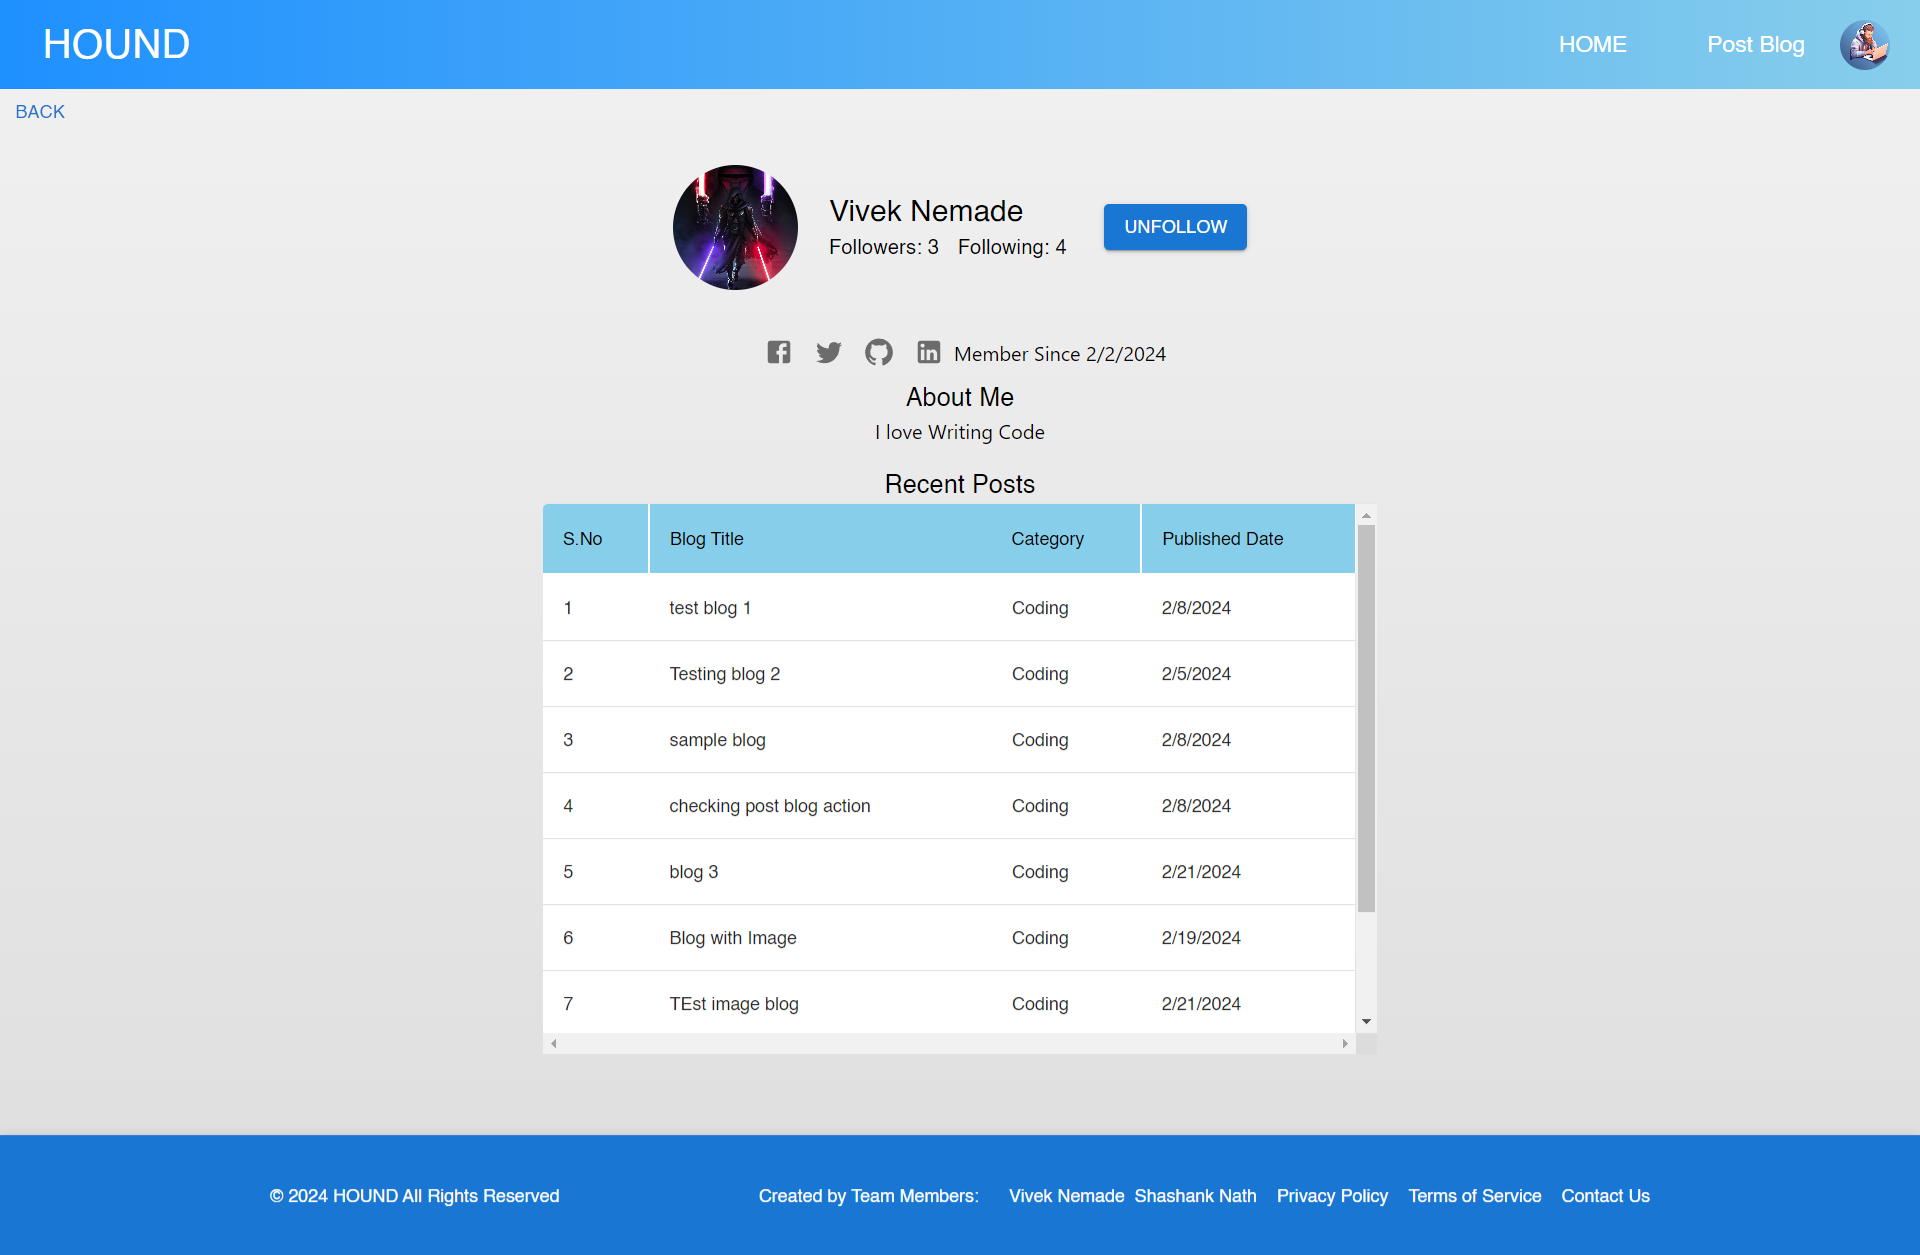Click the vertical table scrollbar thumb
The width and height of the screenshot is (1920, 1255).
click(1366, 718)
